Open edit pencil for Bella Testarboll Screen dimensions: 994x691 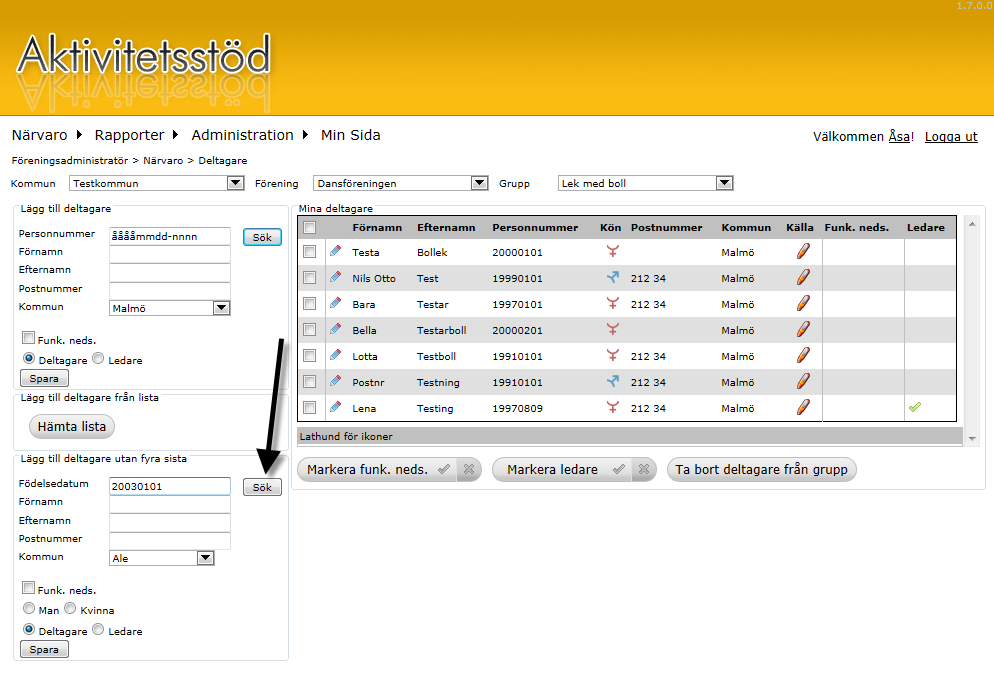coord(335,329)
